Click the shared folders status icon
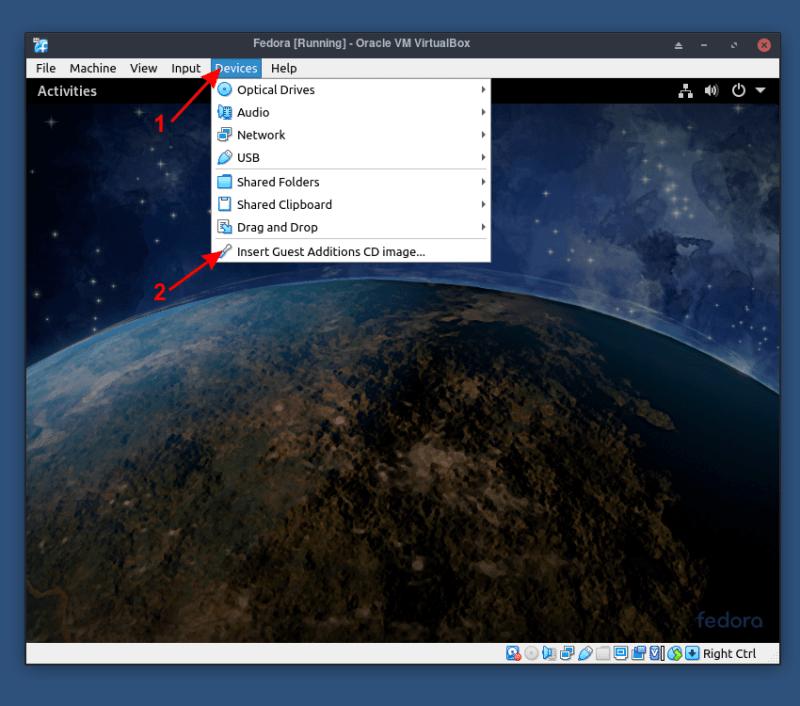 [604, 653]
